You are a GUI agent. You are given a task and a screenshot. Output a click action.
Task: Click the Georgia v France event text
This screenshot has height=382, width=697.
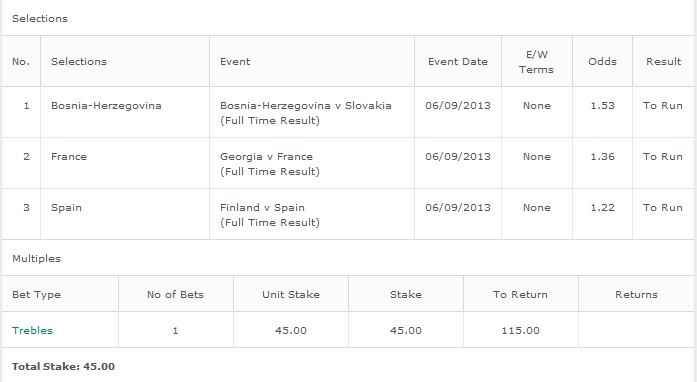point(266,157)
